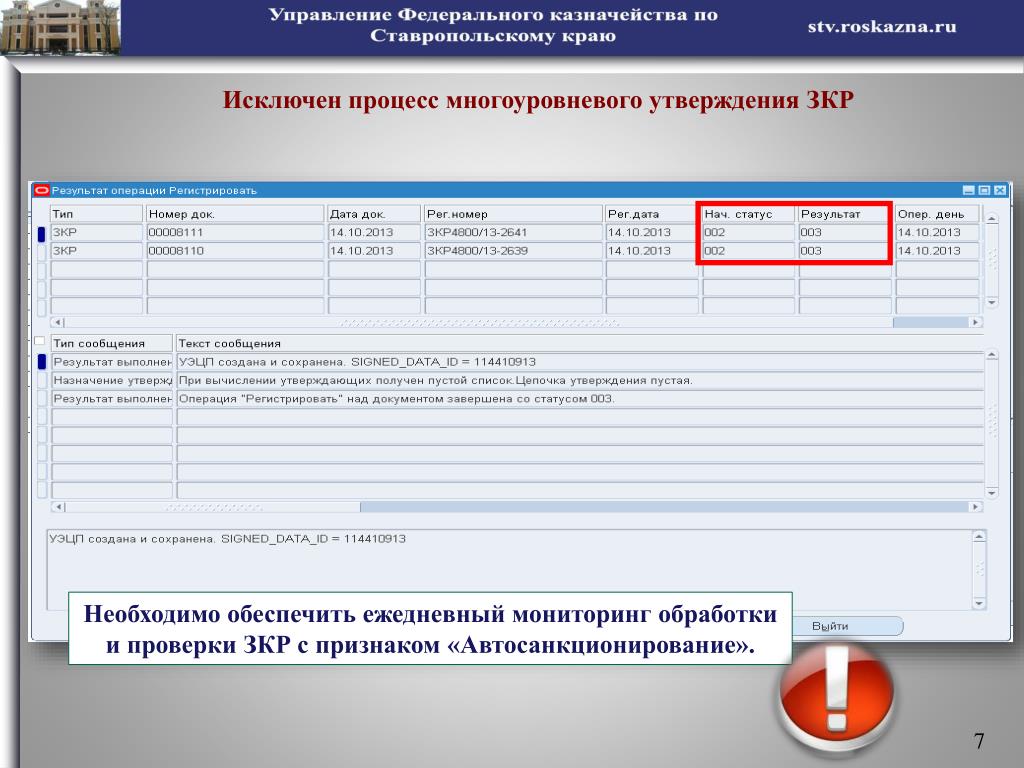Screen dimensions: 1024x768
Task: Click up arrow of message detail scrollbar
Action: coord(979,537)
